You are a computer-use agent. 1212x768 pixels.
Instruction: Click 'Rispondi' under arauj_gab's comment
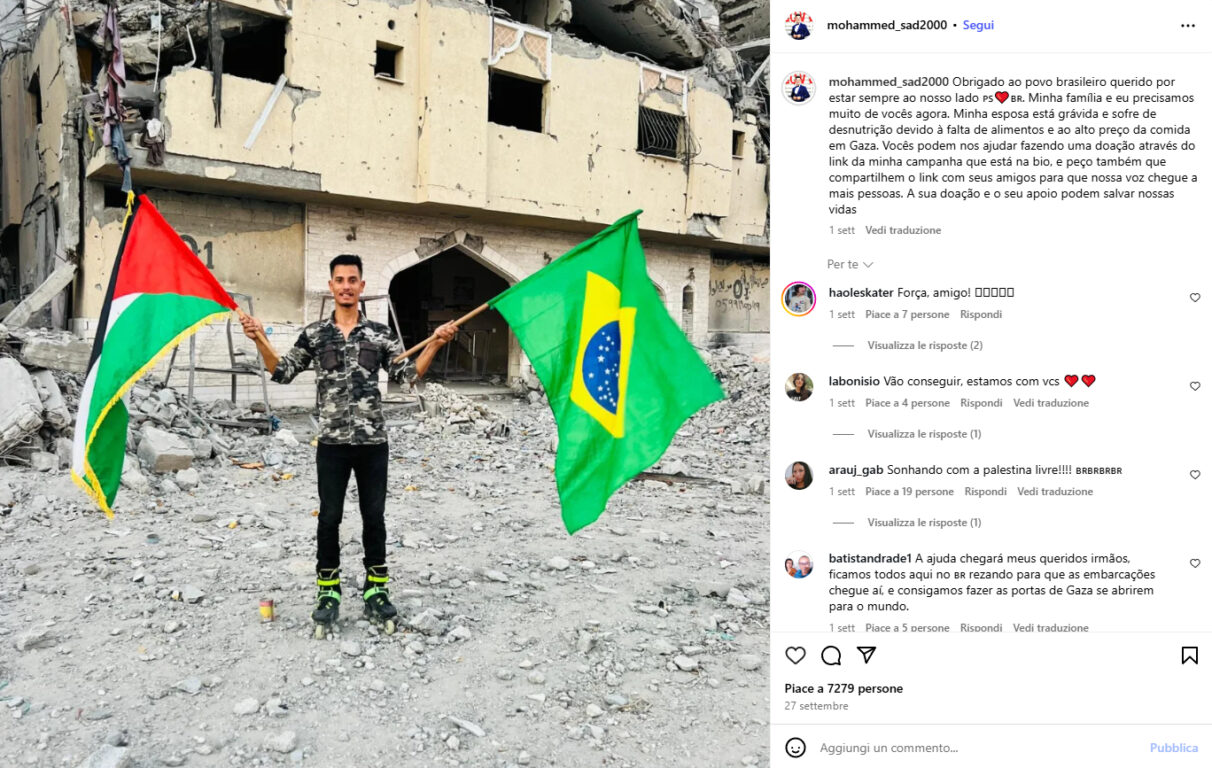[985, 492]
